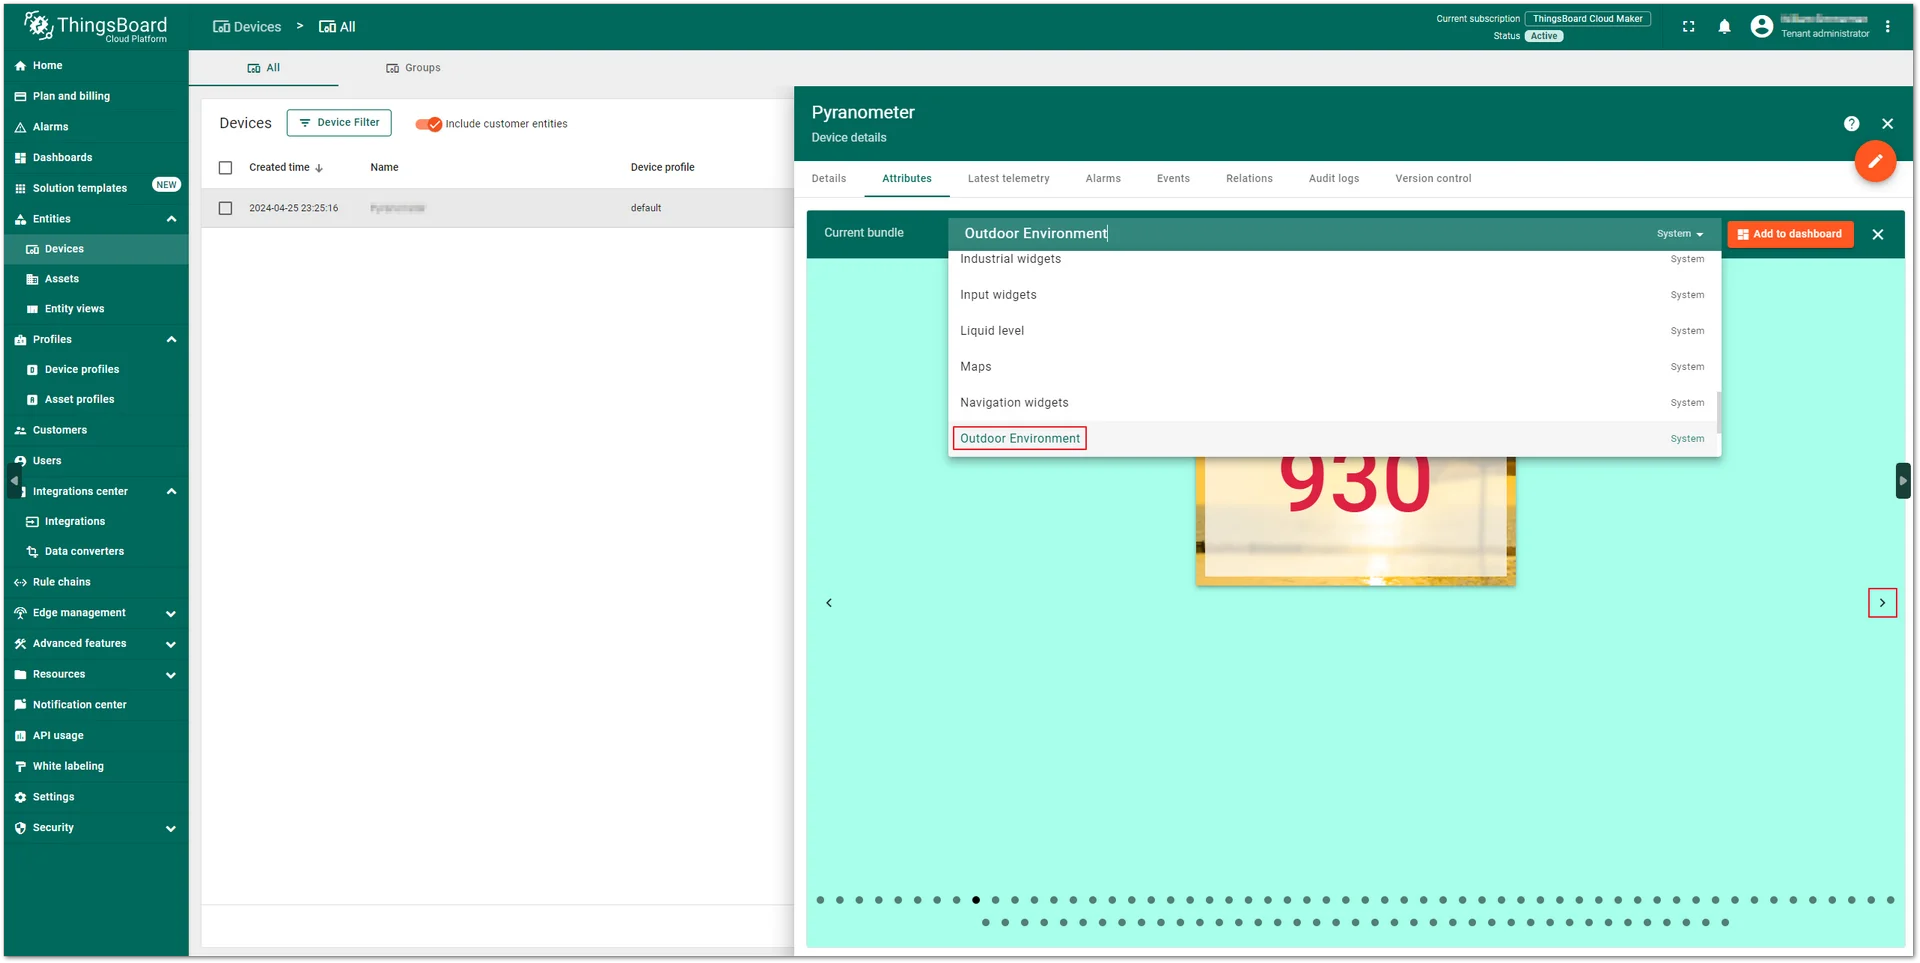The height and width of the screenshot is (963, 1920).
Task: Select the active carousel dot indicator
Action: point(976,900)
